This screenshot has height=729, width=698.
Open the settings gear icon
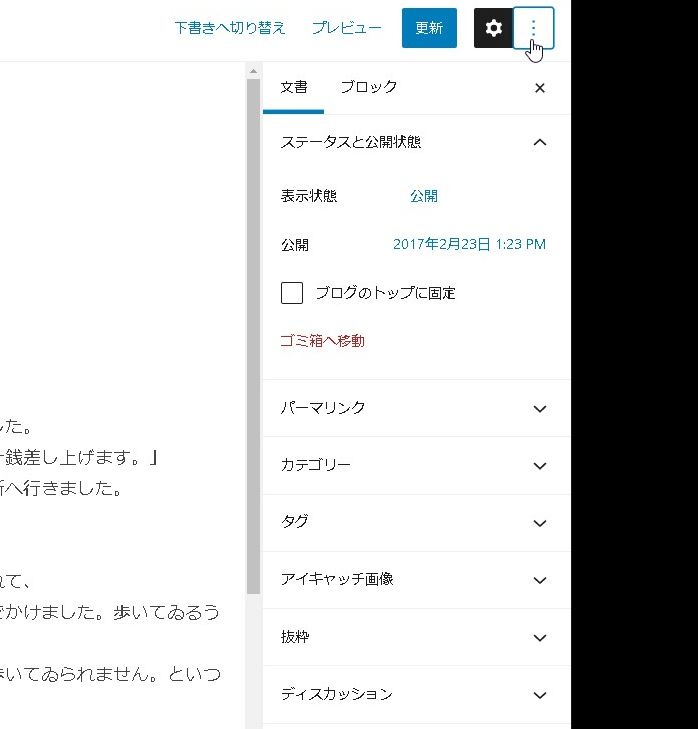click(x=493, y=28)
